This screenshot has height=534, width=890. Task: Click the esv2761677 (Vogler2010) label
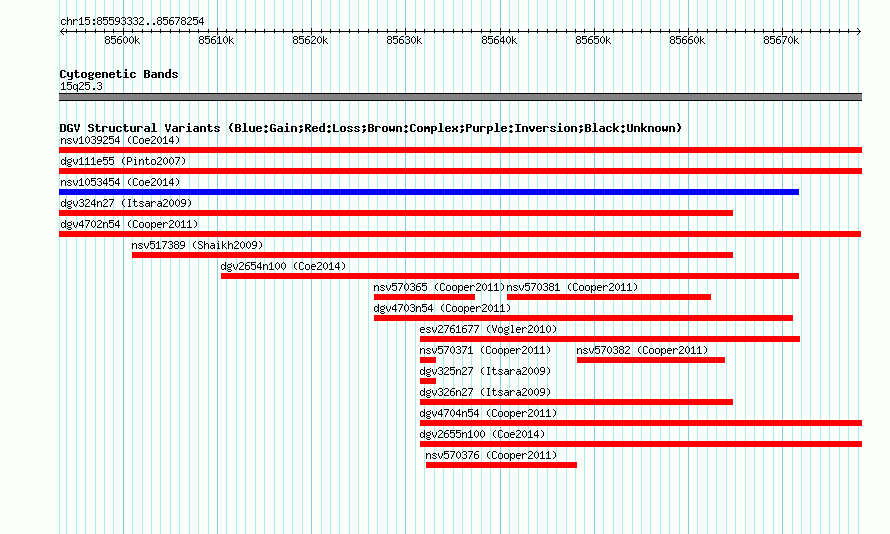(488, 329)
